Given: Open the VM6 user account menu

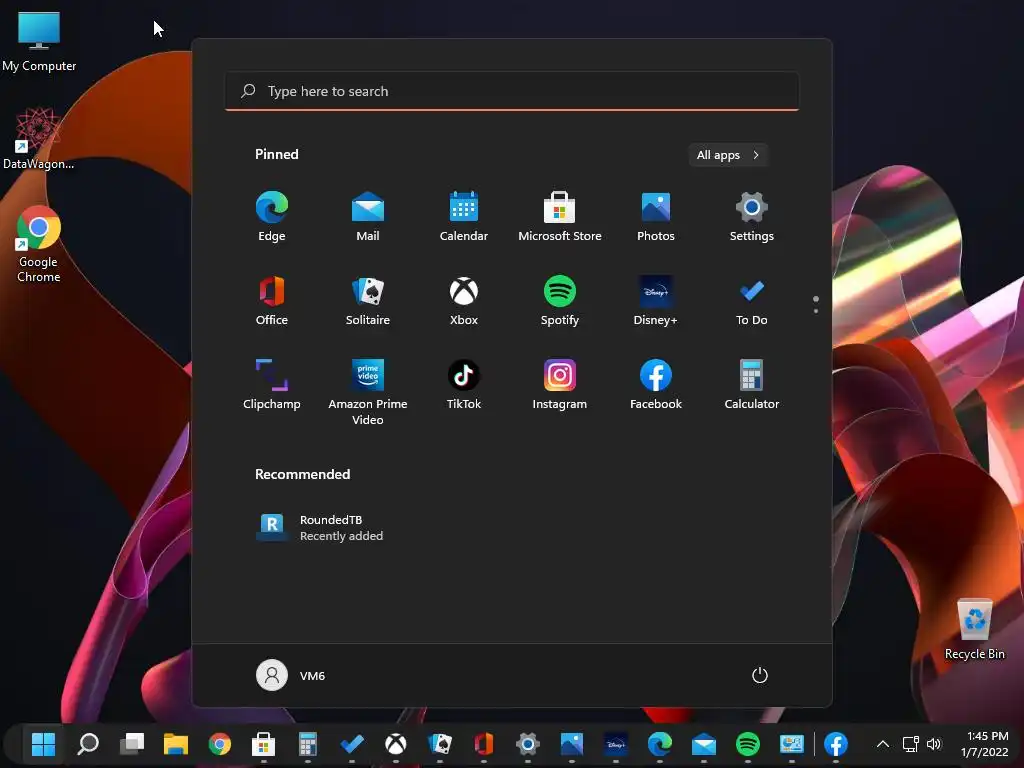Looking at the screenshot, I should point(291,675).
